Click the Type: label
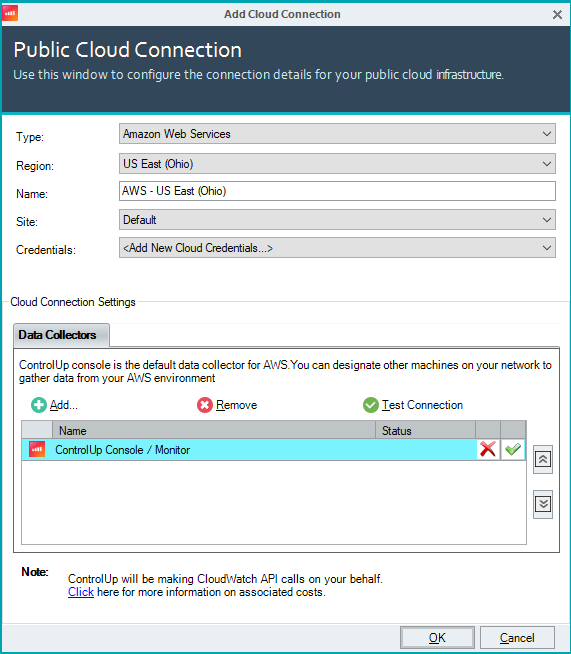571x654 pixels. (30, 137)
